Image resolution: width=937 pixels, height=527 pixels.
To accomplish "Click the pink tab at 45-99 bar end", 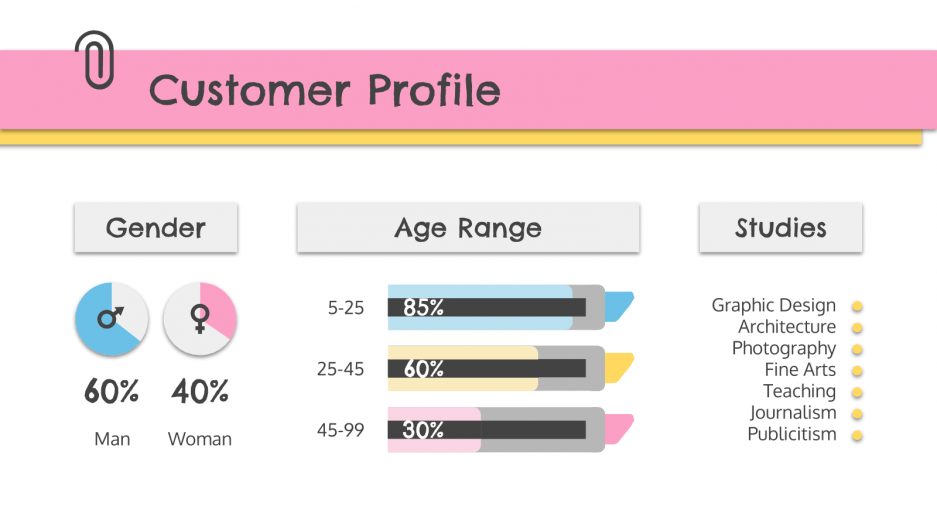I will tap(620, 427).
